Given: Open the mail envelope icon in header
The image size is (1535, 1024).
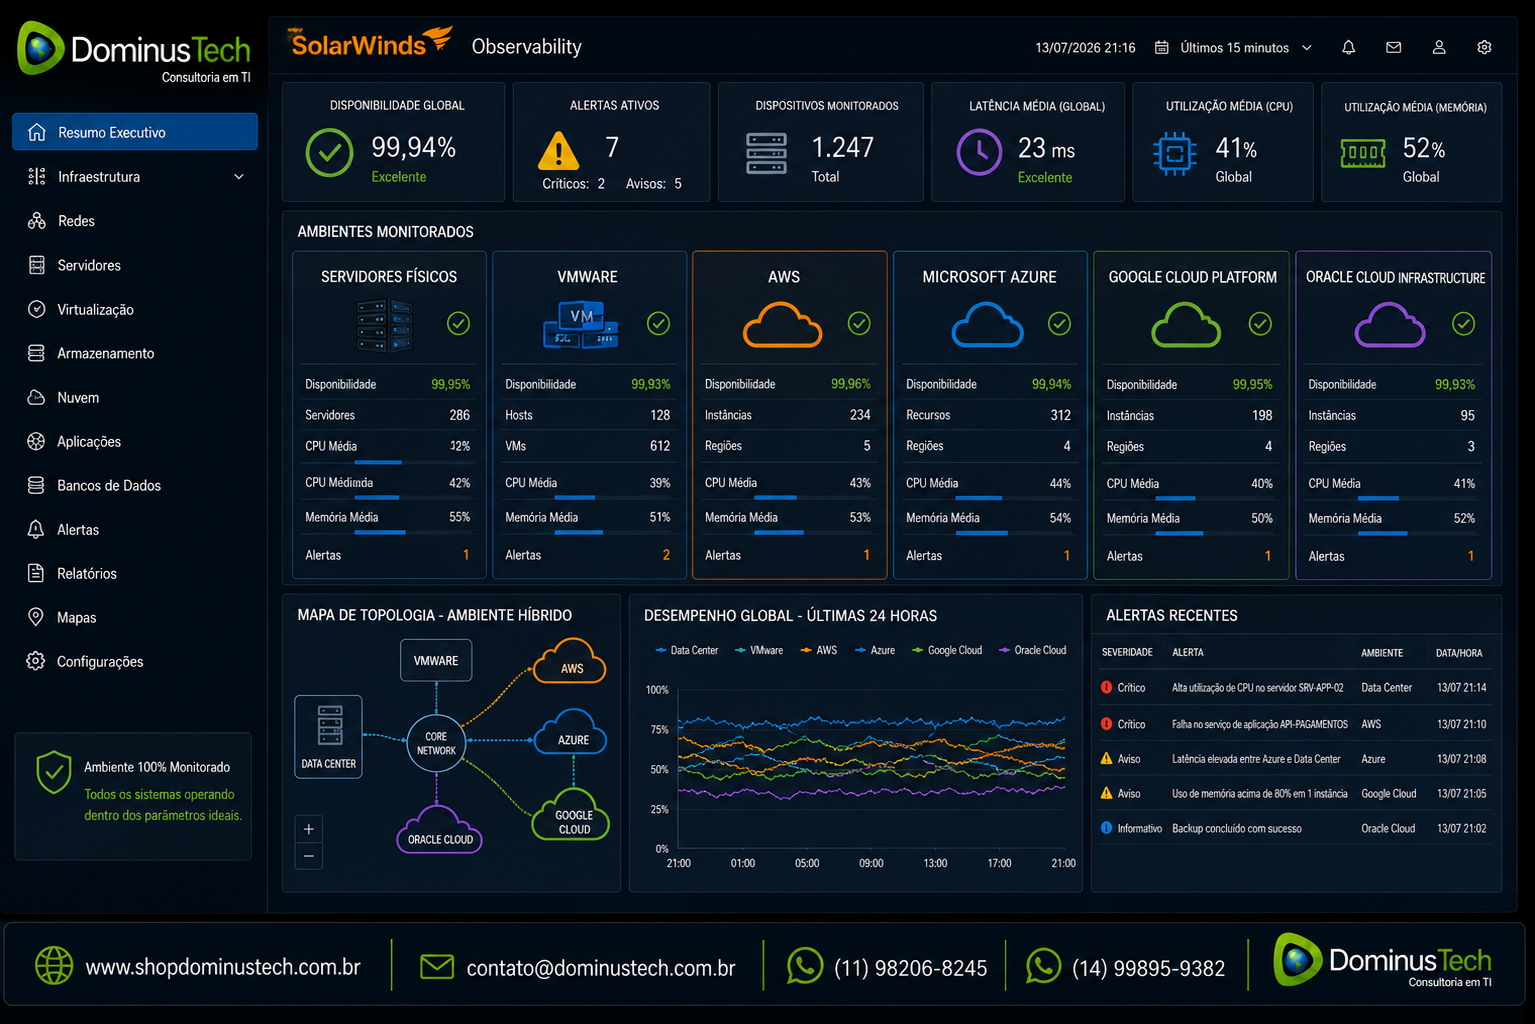Looking at the screenshot, I should [1393, 47].
